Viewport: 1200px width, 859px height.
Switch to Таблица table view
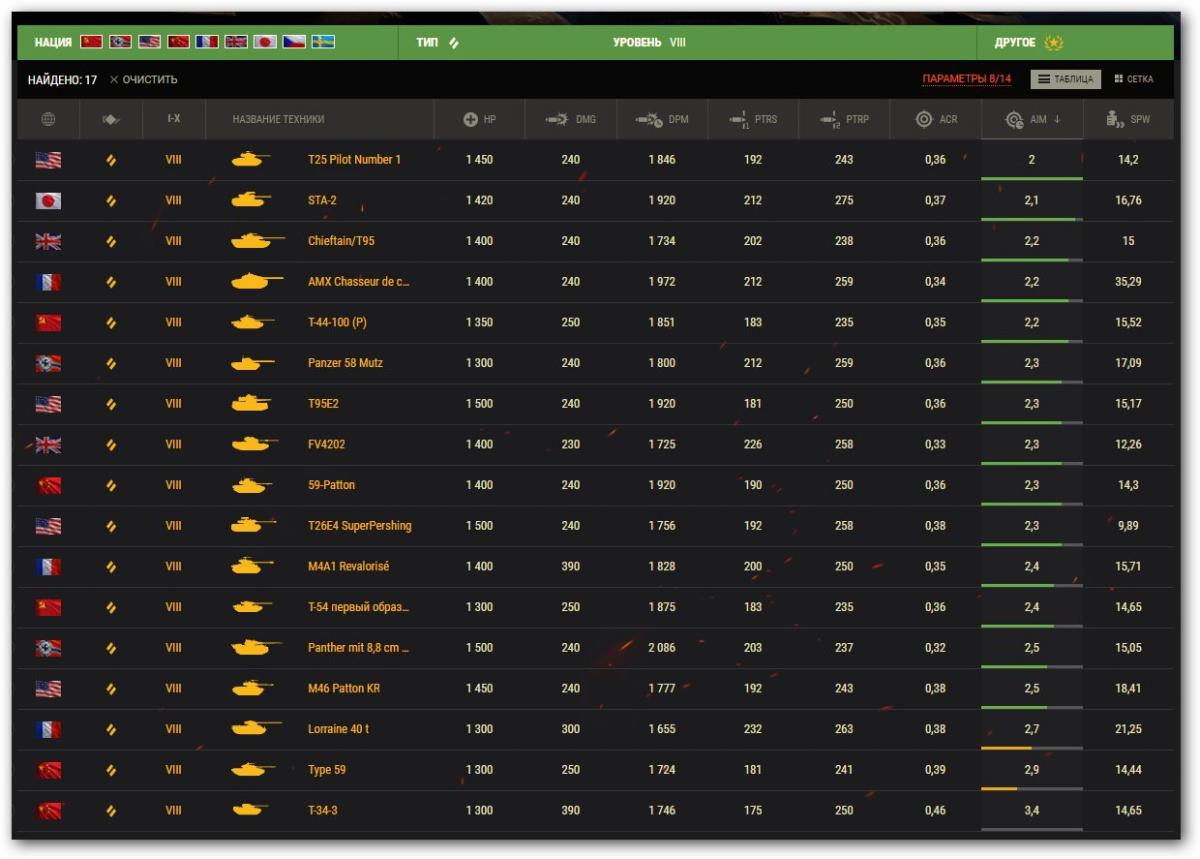pyautogui.click(x=1065, y=79)
